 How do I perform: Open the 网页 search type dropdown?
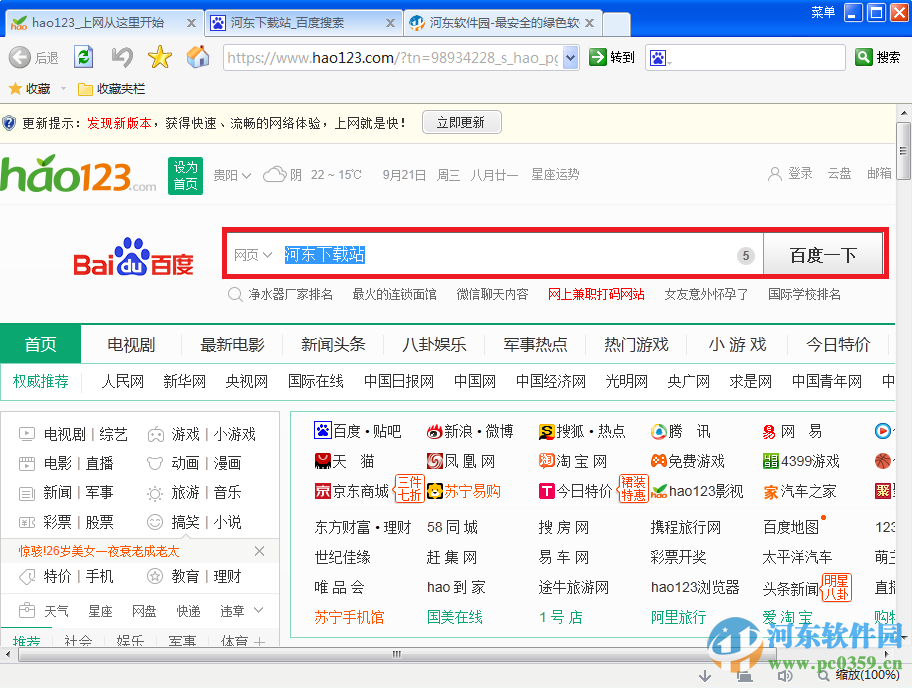pyautogui.click(x=252, y=253)
